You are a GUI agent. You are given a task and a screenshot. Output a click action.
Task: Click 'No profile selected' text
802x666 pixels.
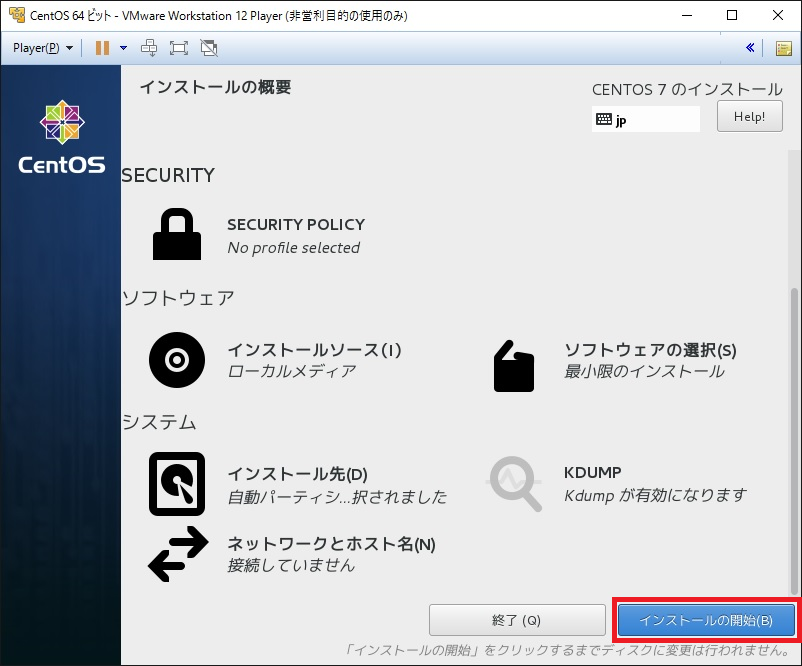(x=294, y=248)
